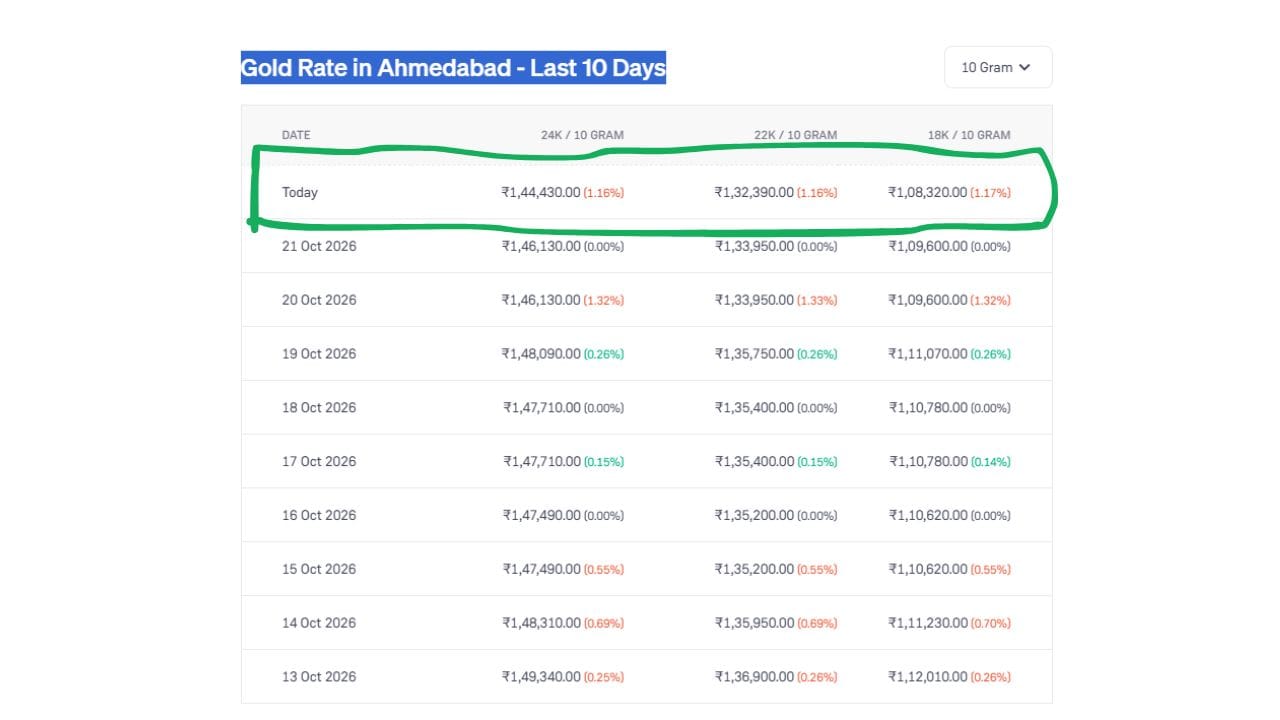Click the 24K price ₹1,48,090.00

pyautogui.click(x=541, y=354)
